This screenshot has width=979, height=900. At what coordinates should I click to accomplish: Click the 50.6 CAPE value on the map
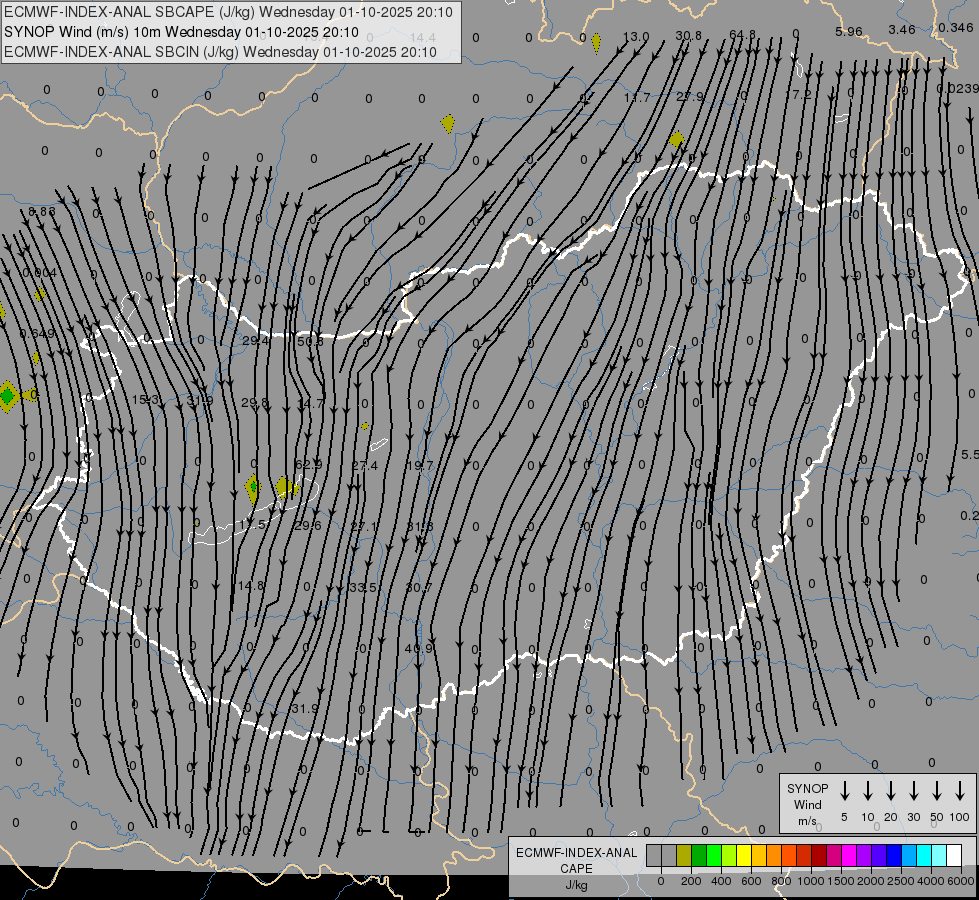pos(310,342)
